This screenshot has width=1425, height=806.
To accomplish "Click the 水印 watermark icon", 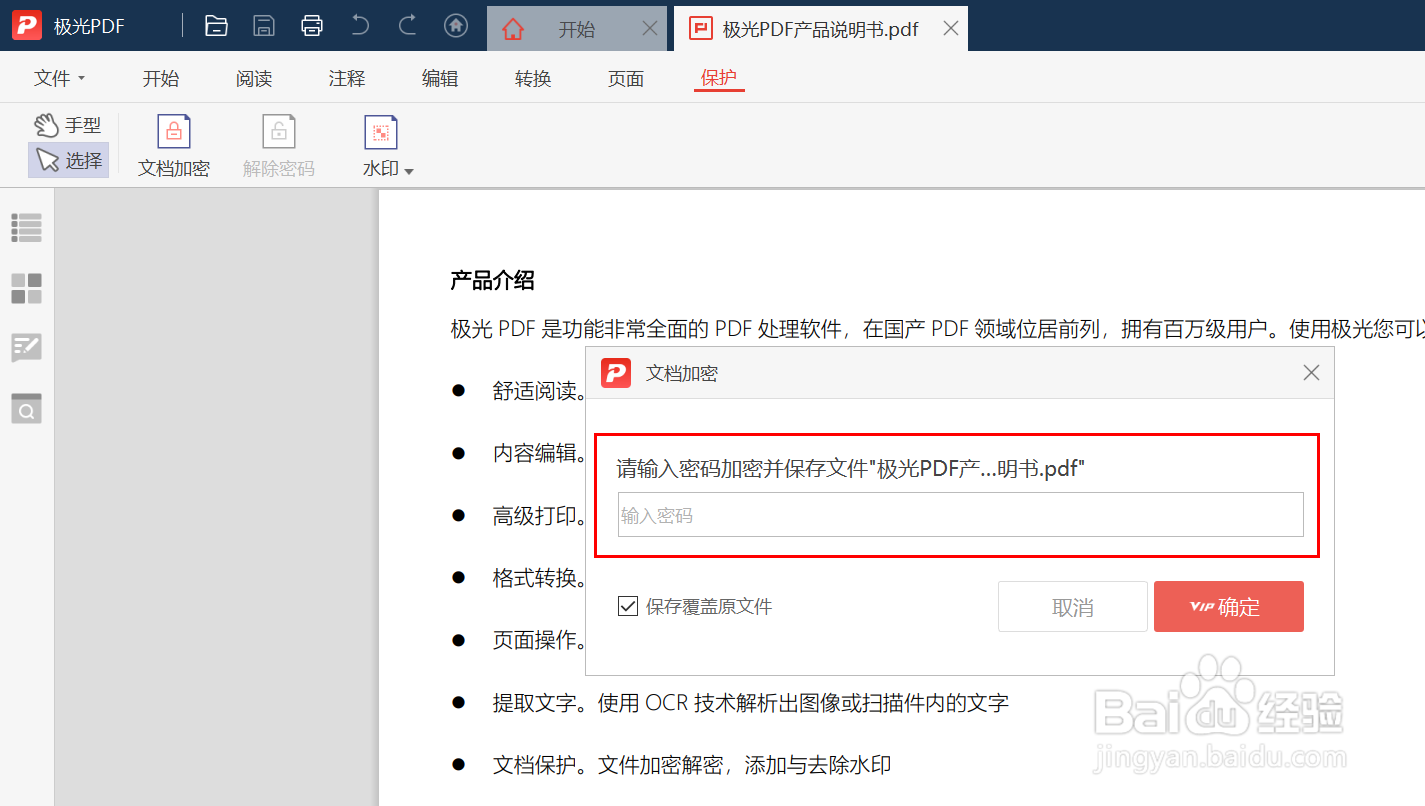I will click(381, 132).
